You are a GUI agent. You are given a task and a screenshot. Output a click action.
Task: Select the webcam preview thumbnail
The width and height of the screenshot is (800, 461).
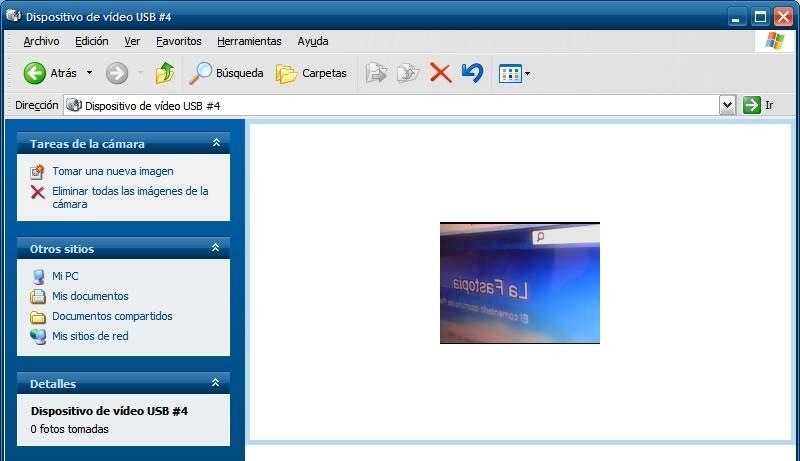(520, 283)
